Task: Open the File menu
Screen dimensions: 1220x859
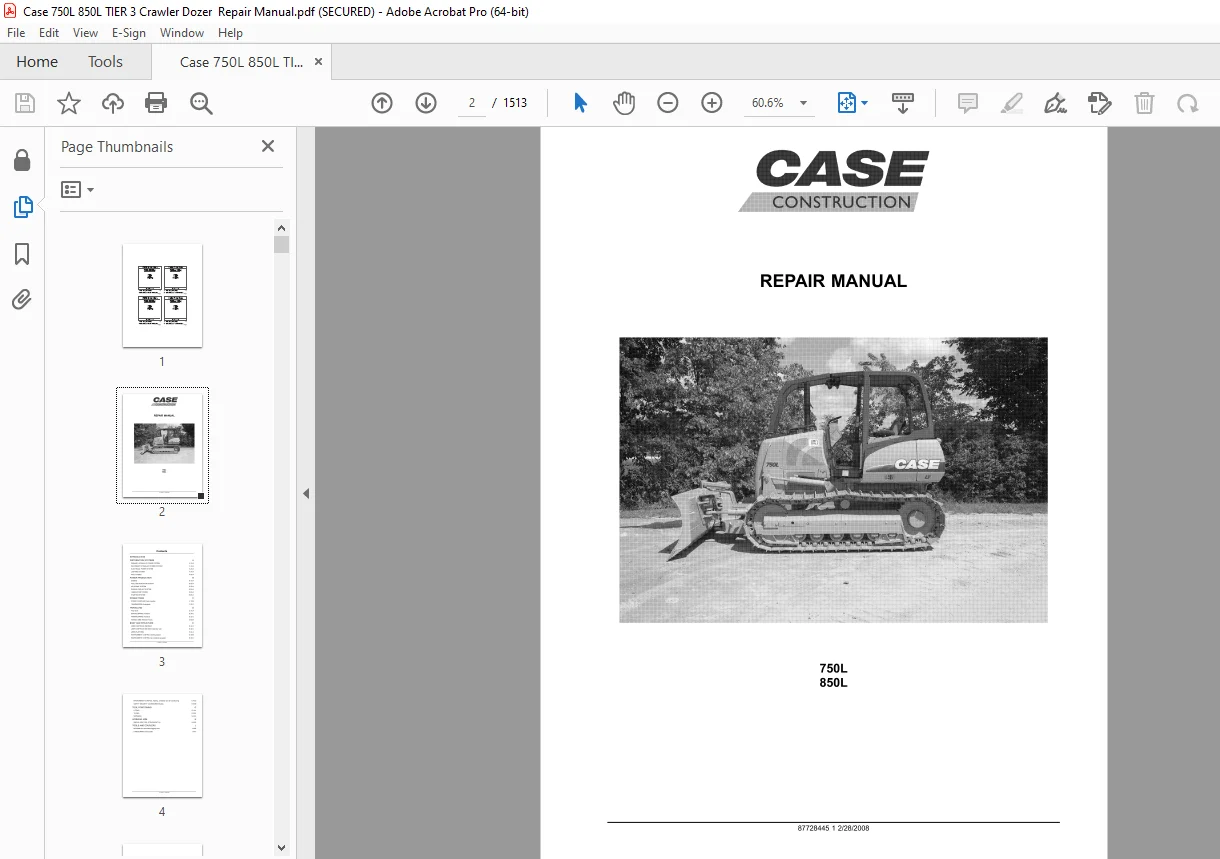Action: [16, 33]
